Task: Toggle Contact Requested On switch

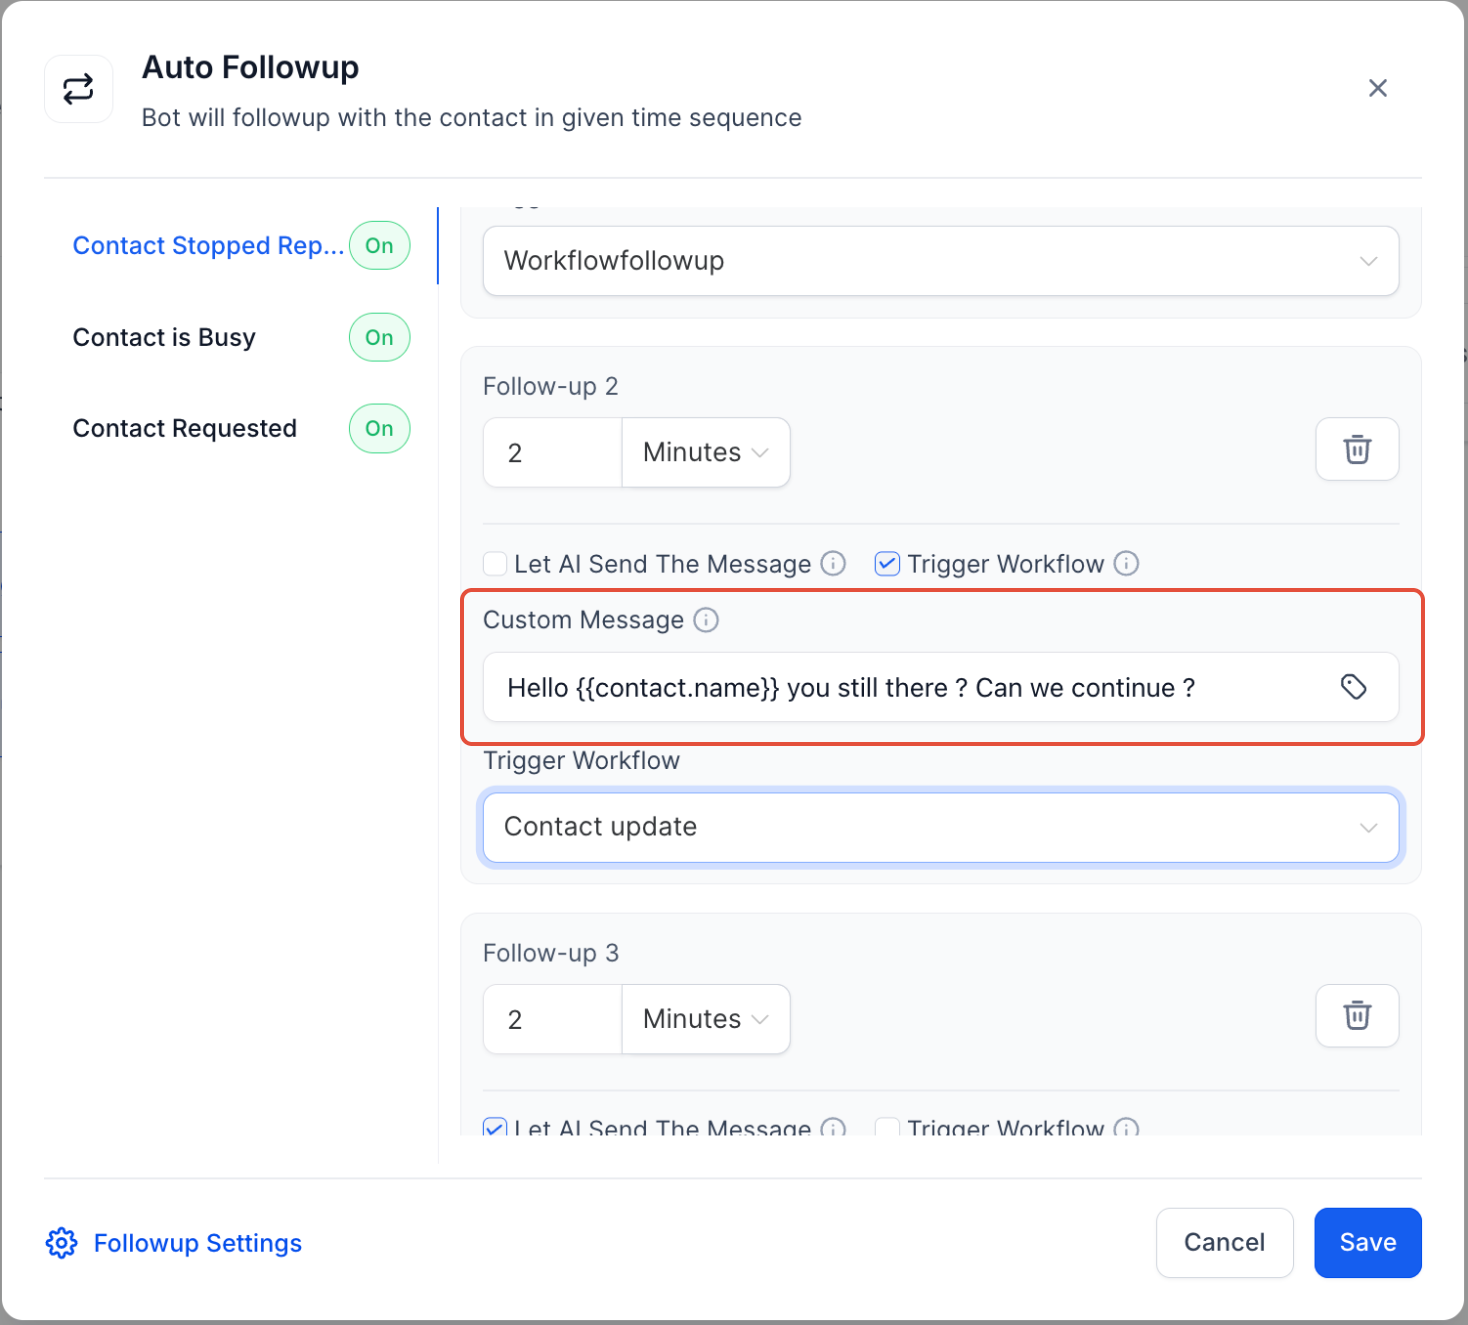Action: pyautogui.click(x=379, y=429)
